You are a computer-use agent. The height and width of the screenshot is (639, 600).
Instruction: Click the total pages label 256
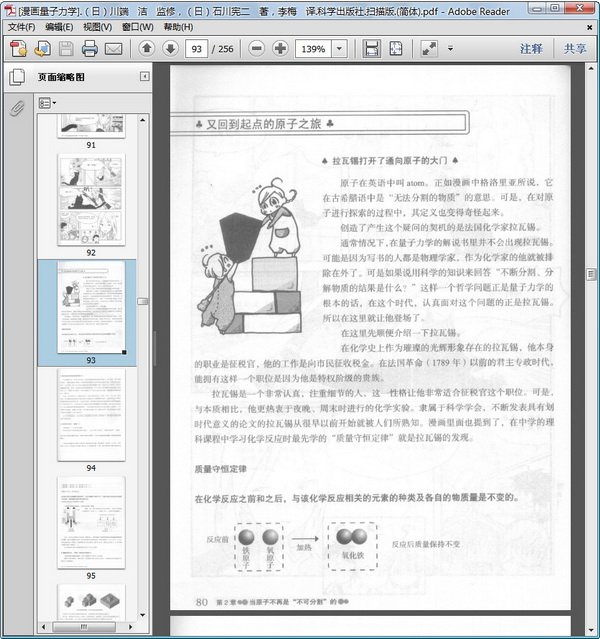[x=226, y=49]
